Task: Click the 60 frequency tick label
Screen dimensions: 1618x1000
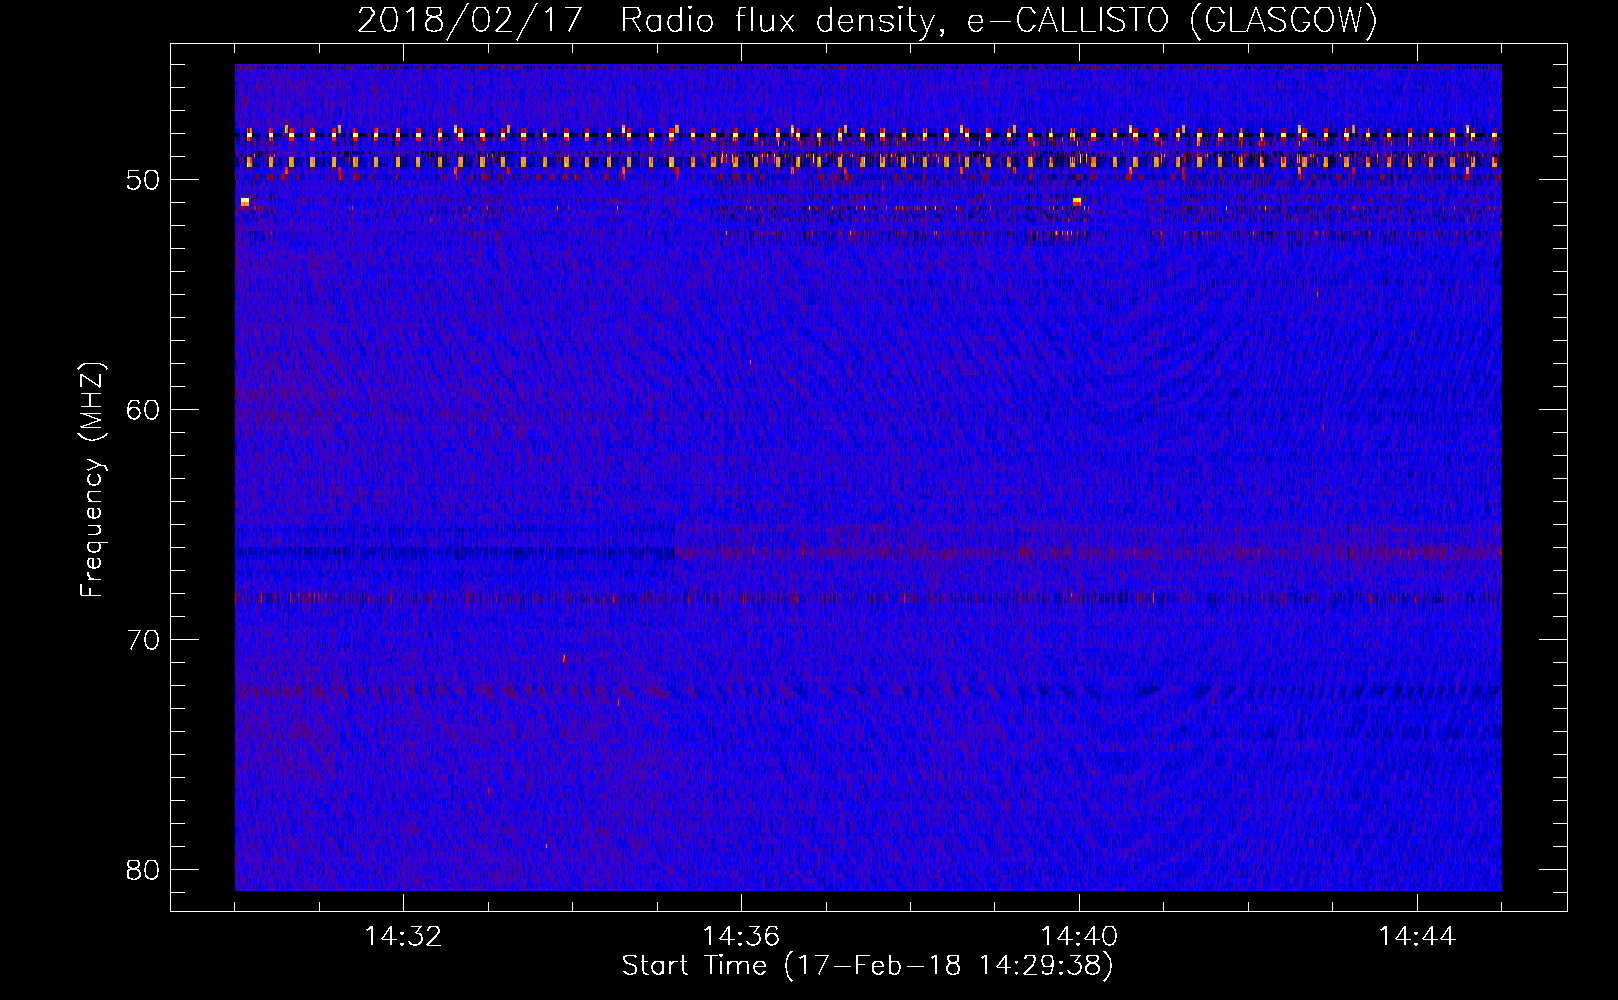Action: (144, 410)
